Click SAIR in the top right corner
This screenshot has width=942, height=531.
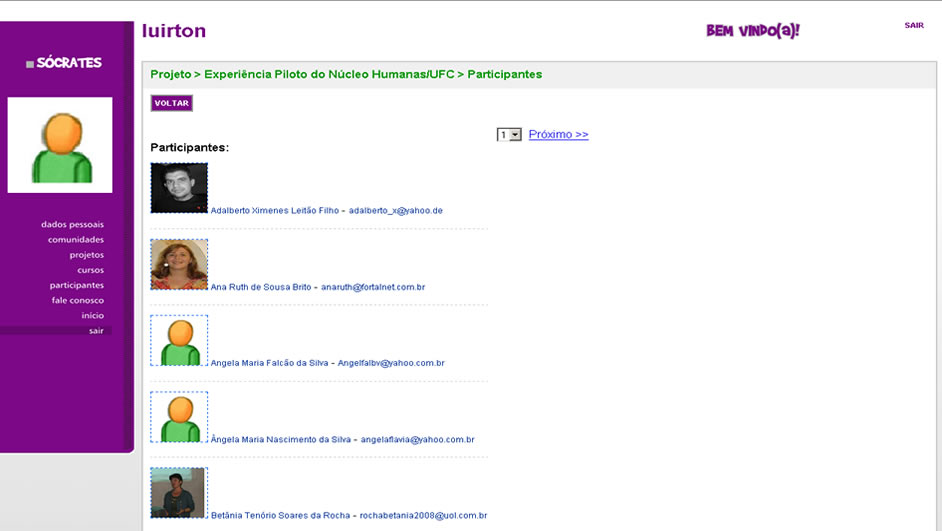tap(913, 25)
